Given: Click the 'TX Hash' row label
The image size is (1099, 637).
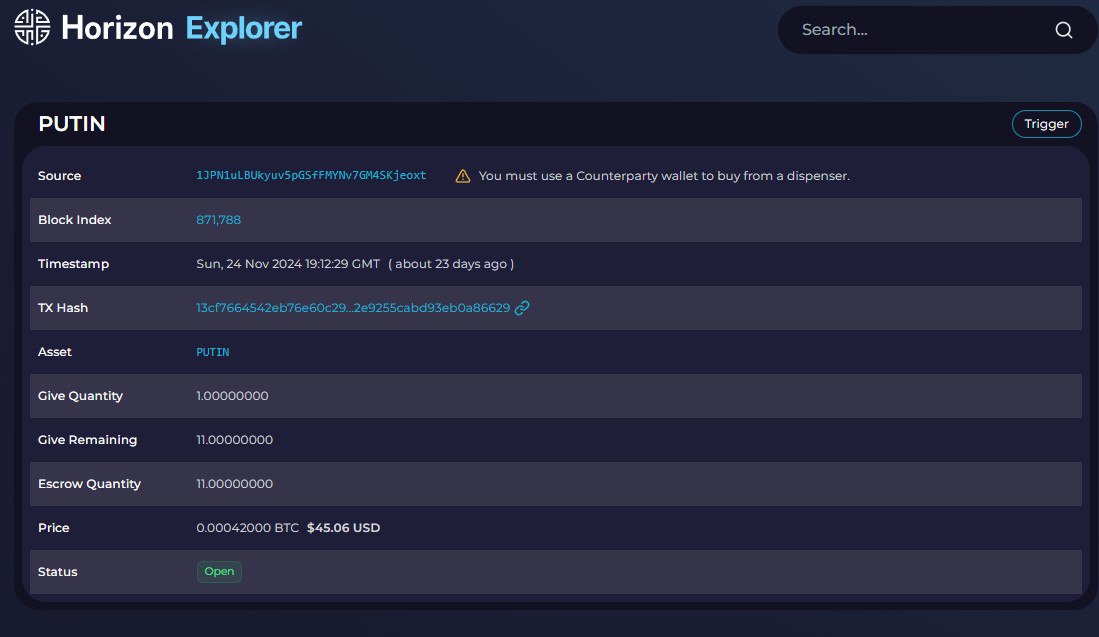Looking at the screenshot, I should [63, 308].
